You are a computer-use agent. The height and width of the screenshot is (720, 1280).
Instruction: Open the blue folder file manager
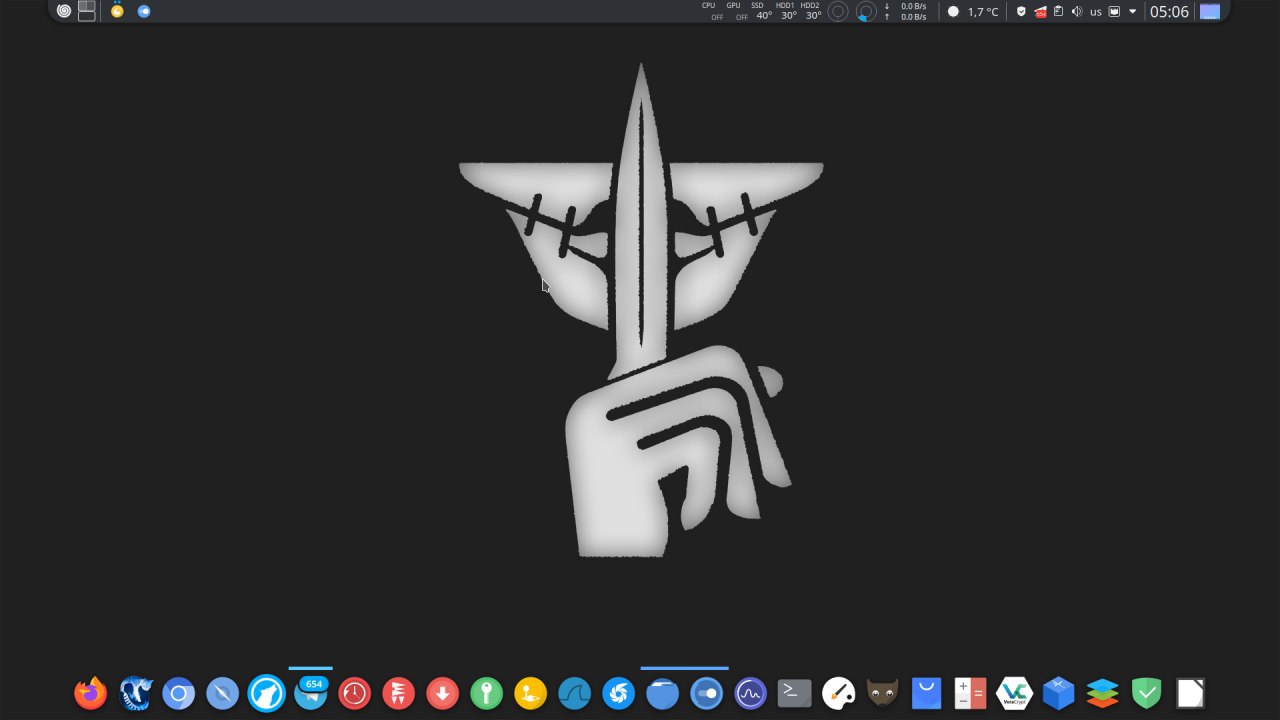(663, 693)
